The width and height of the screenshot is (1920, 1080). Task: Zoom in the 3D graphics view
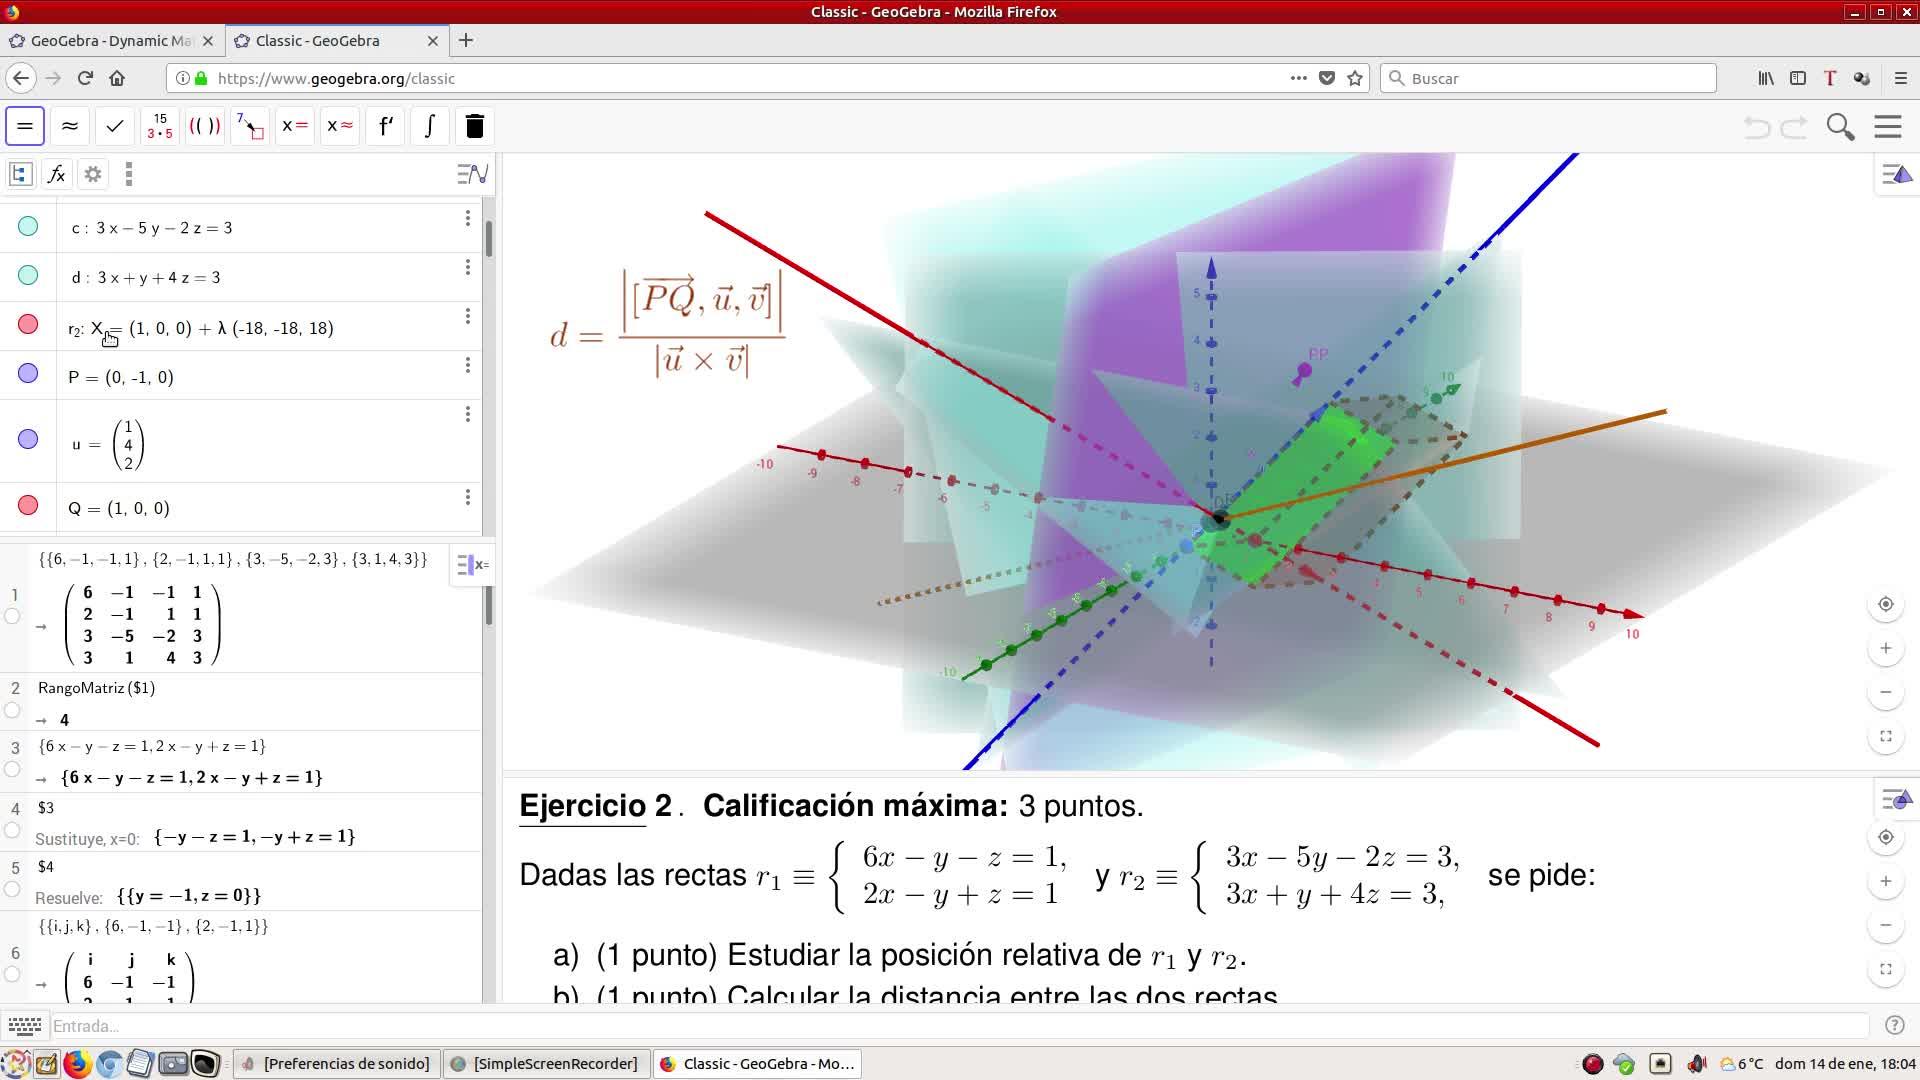(x=1885, y=648)
